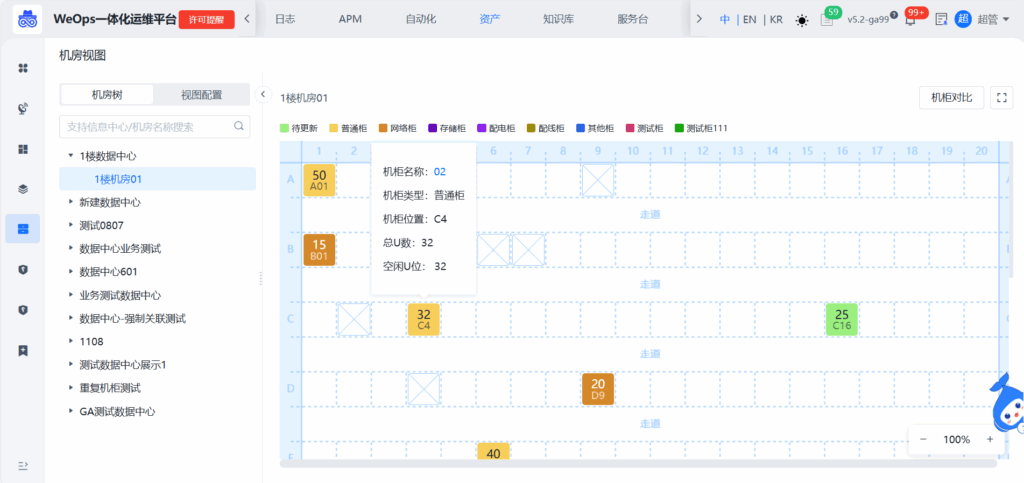
Task: Open the notification bell with 99+ badge
Action: pyautogui.click(x=909, y=19)
